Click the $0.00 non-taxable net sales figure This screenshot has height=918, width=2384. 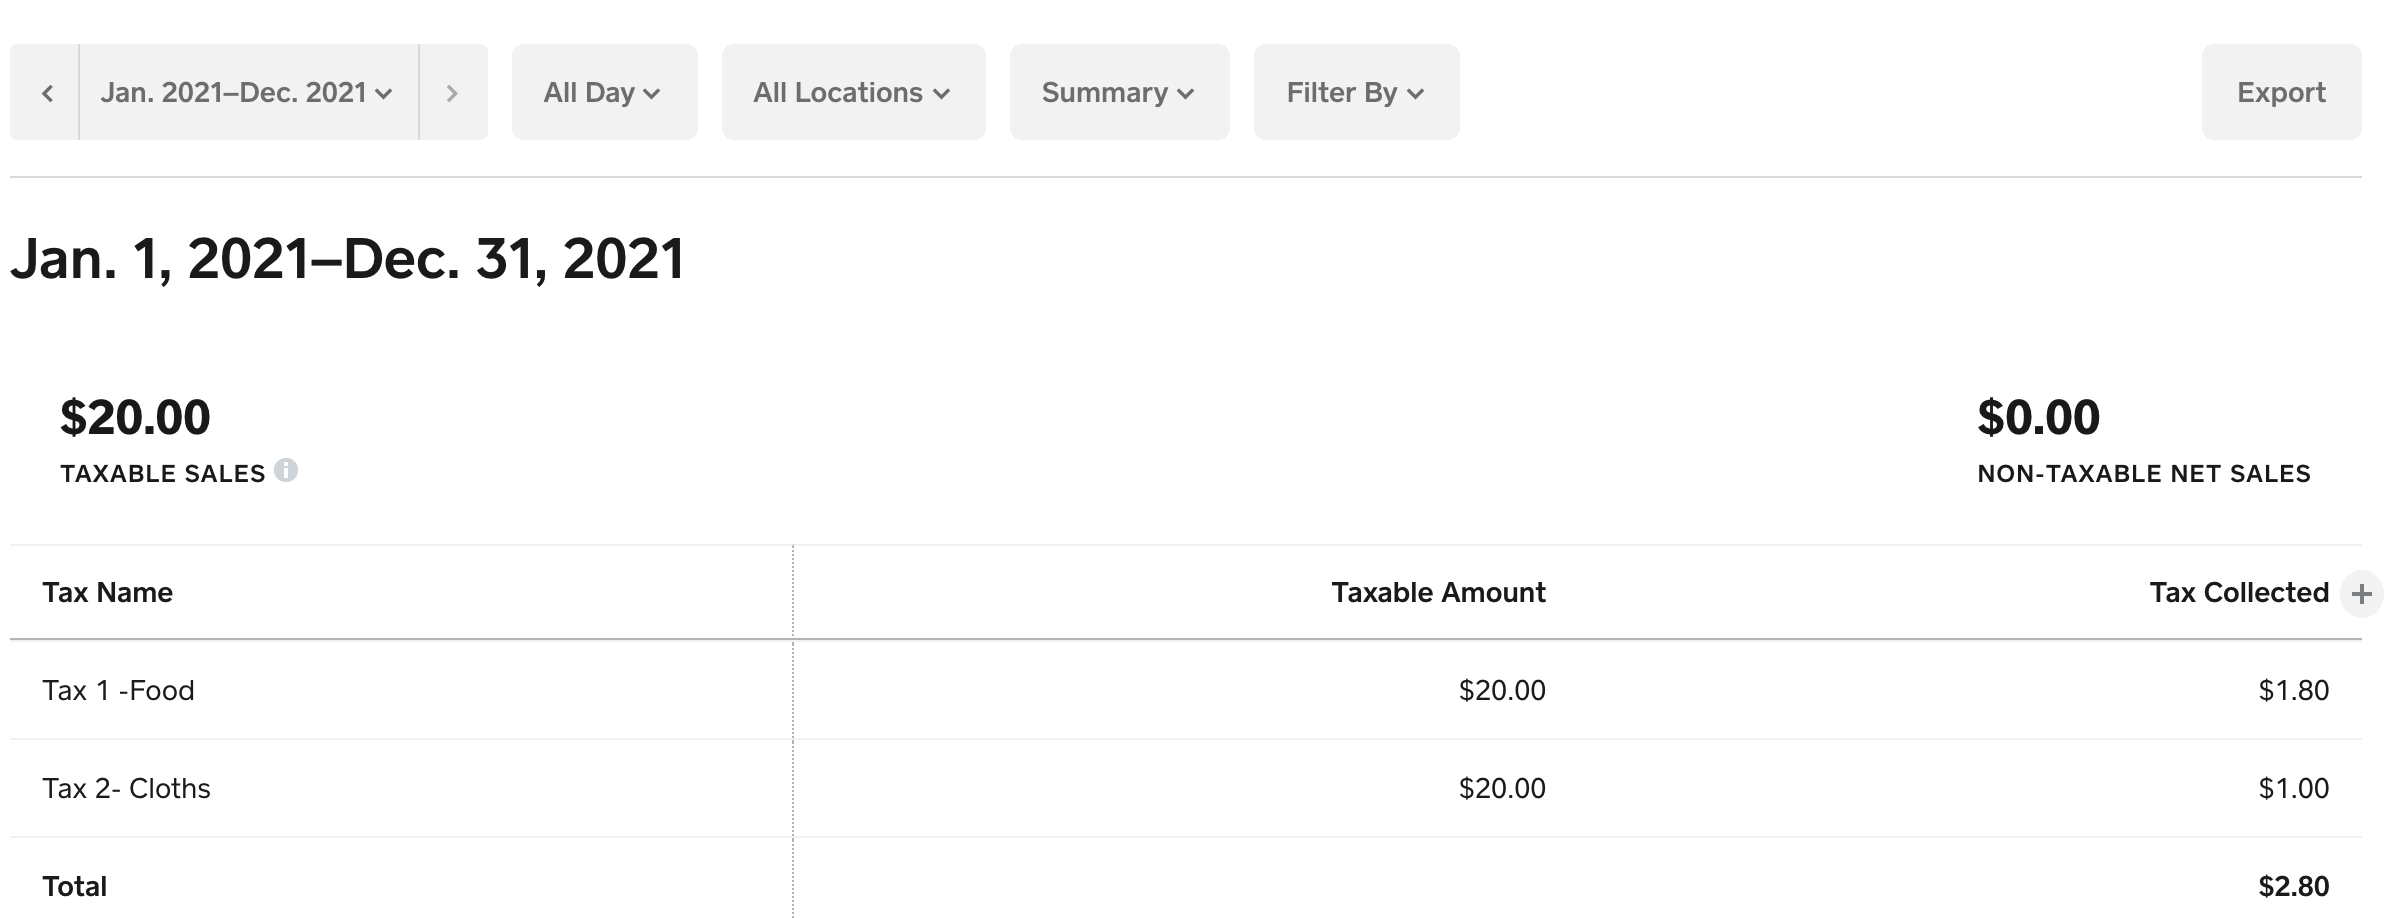(x=2038, y=418)
